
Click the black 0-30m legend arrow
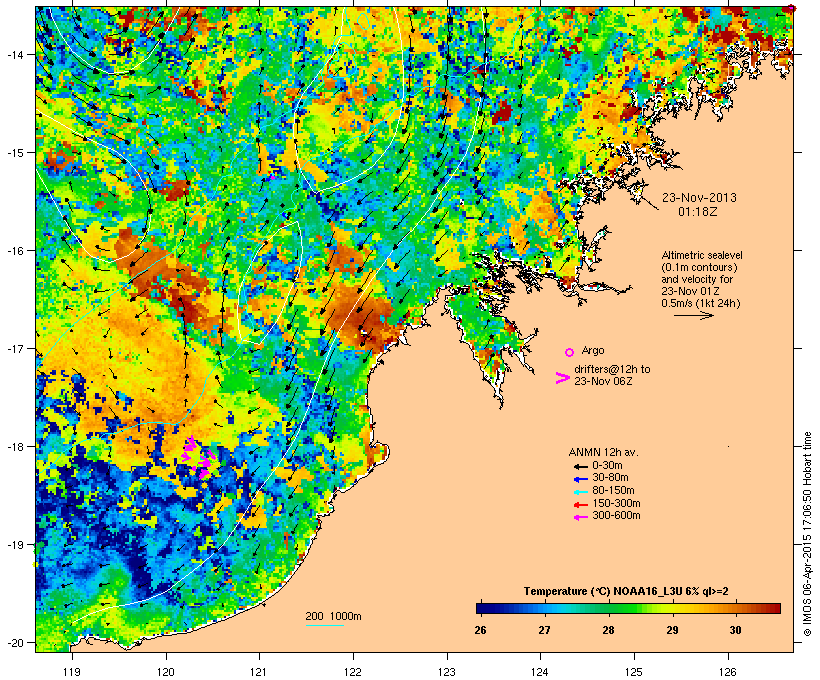click(580, 466)
